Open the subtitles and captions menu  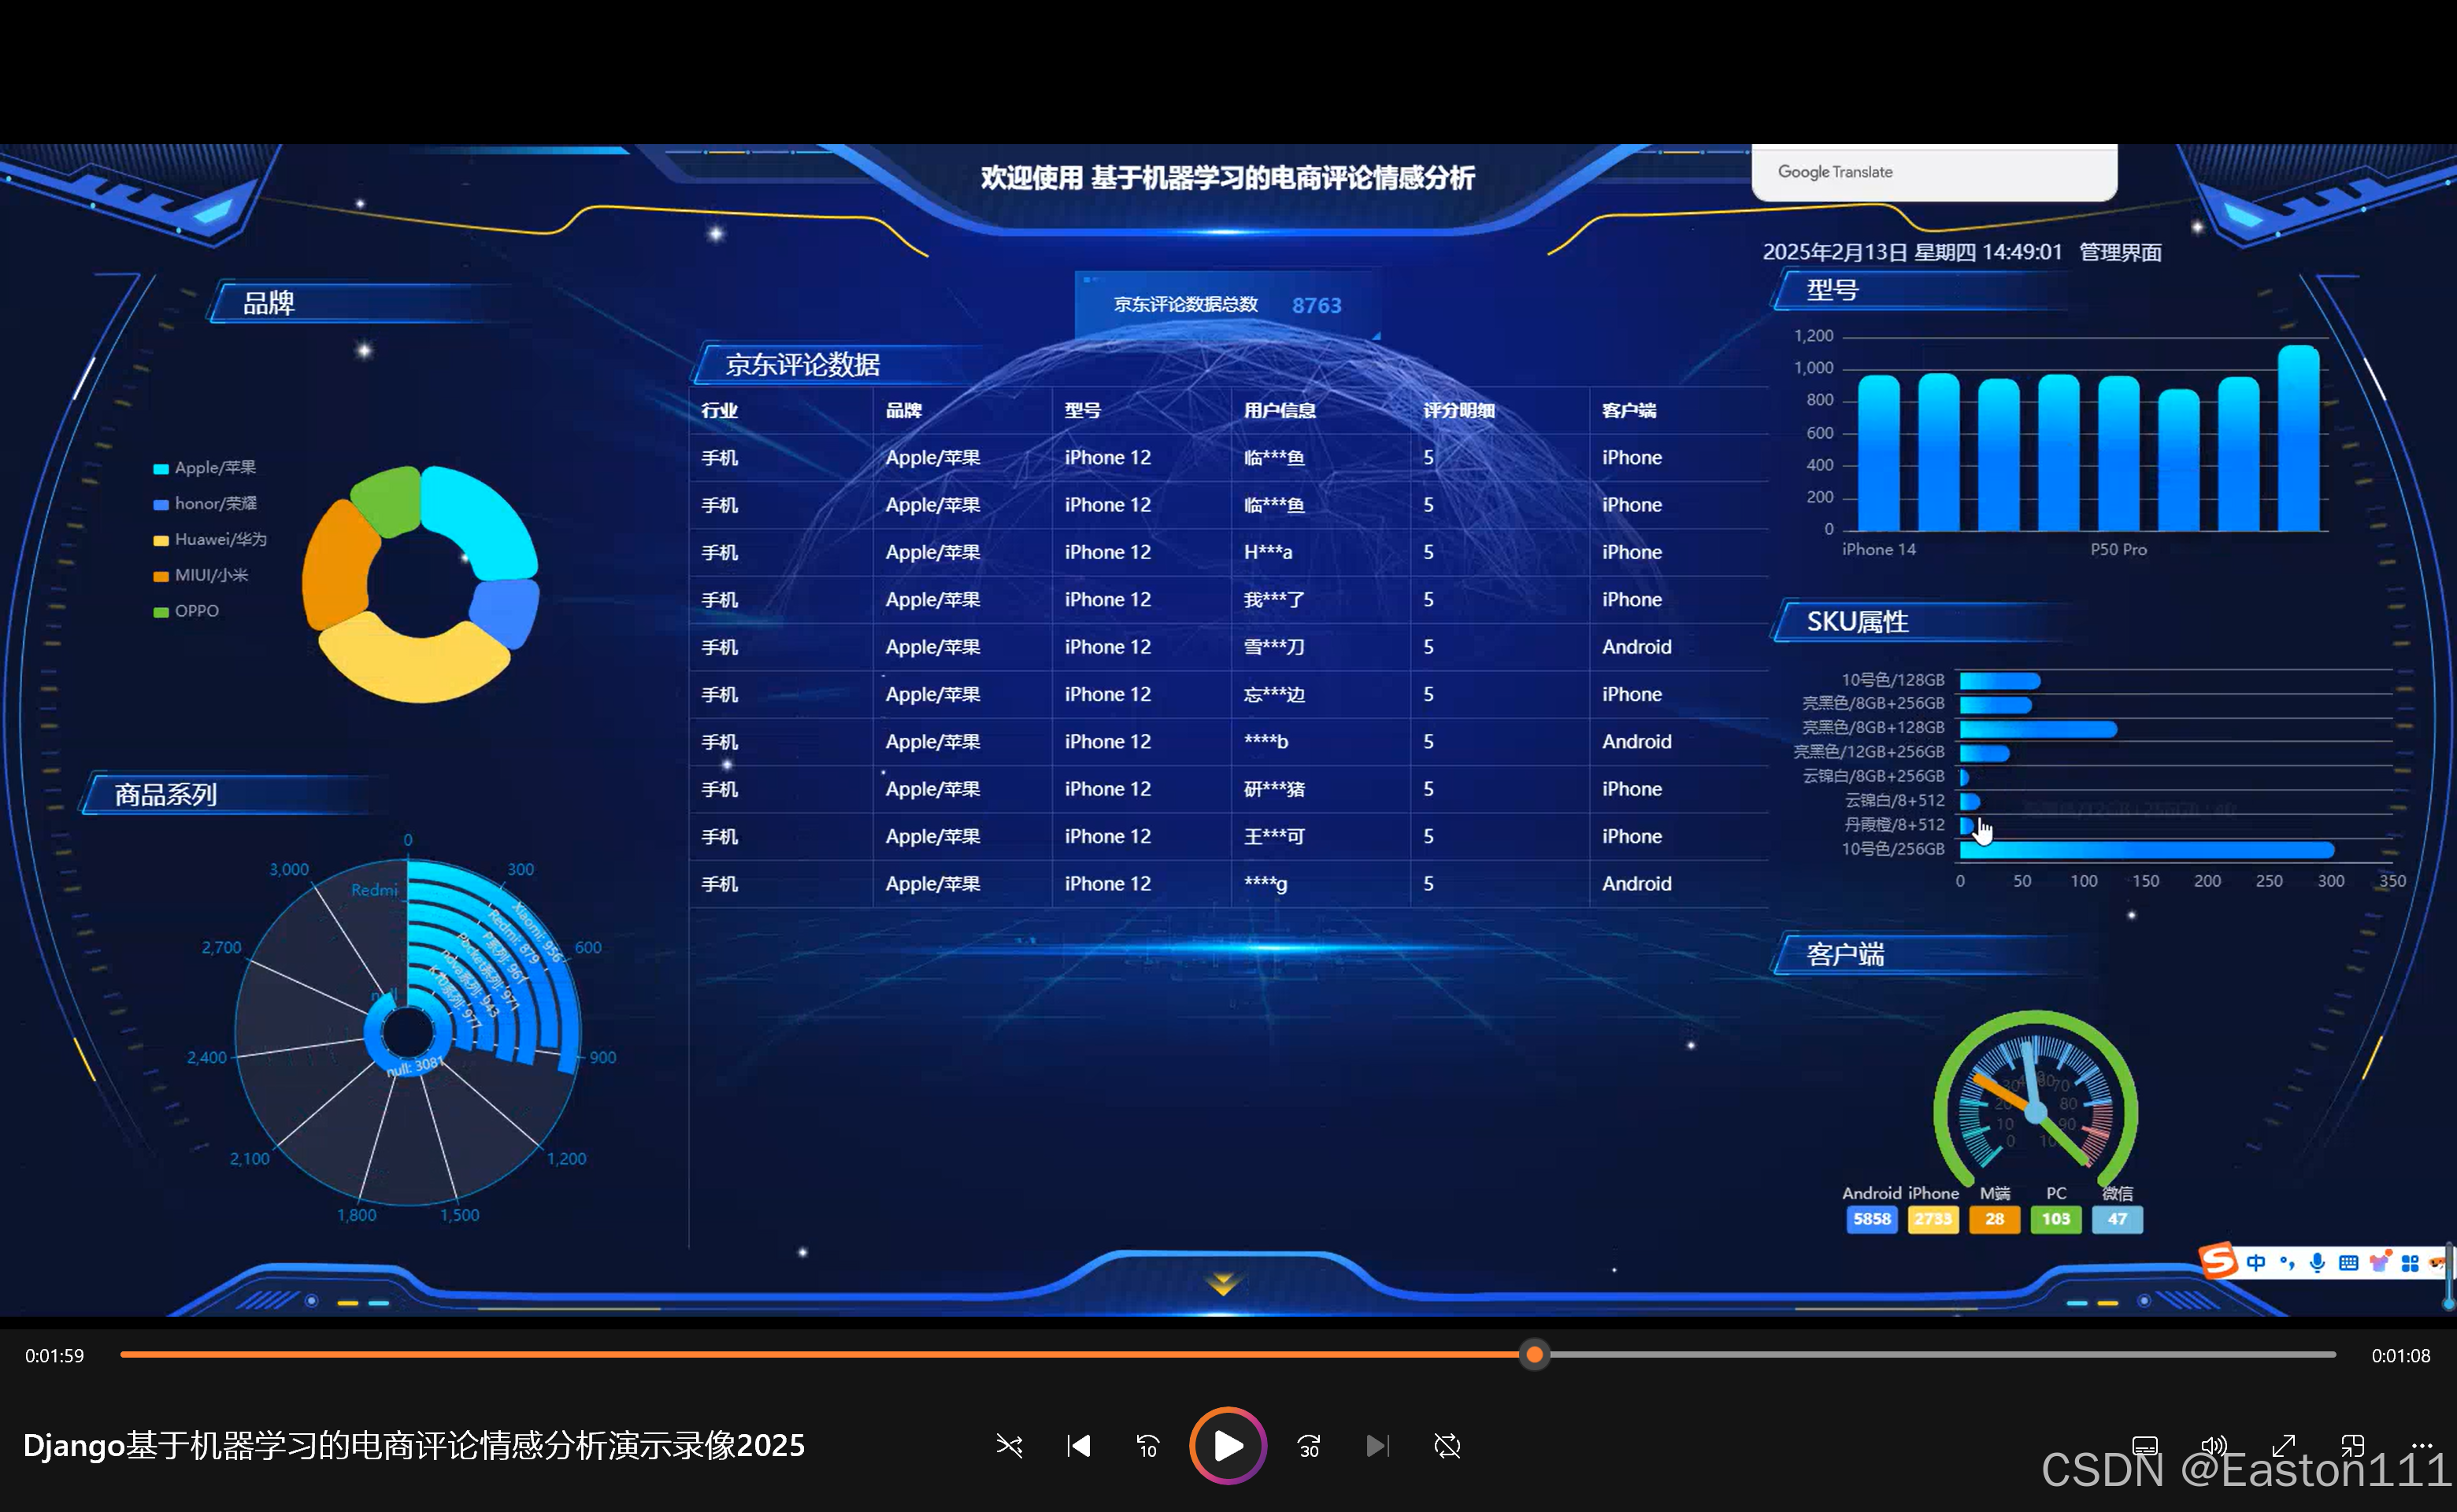[2145, 1446]
